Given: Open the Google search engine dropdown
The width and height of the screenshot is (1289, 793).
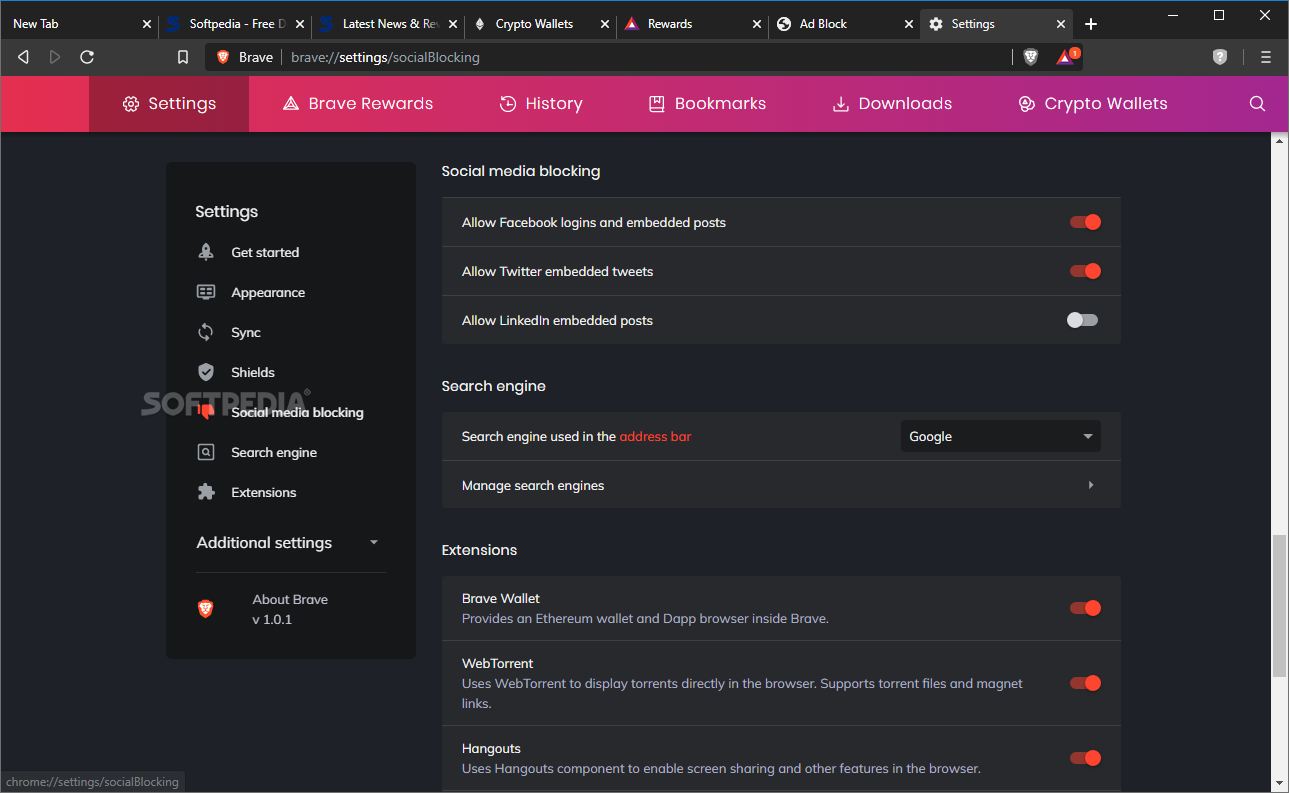Looking at the screenshot, I should pyautogui.click(x=1000, y=436).
